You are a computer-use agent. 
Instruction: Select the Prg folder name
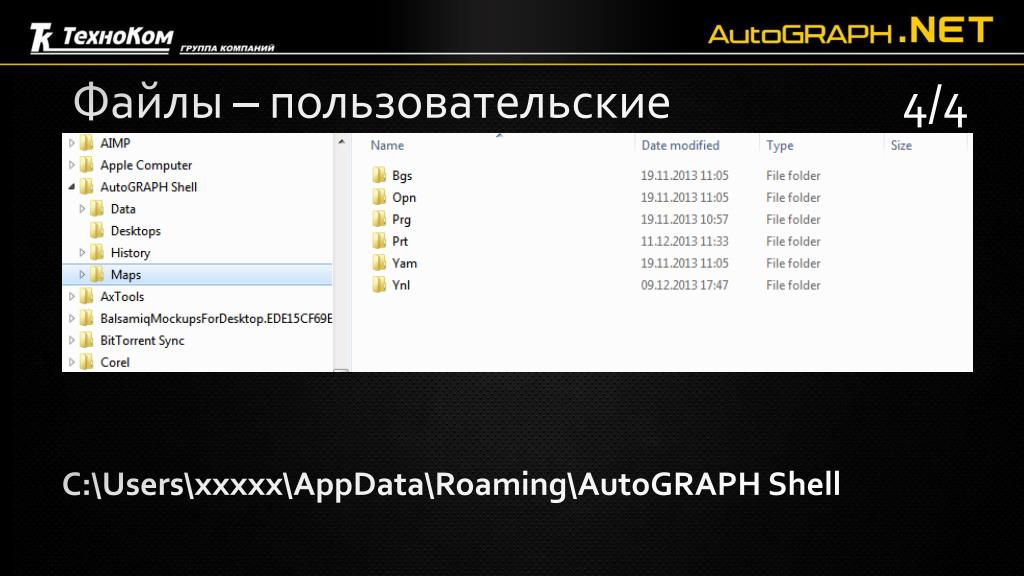coord(402,220)
